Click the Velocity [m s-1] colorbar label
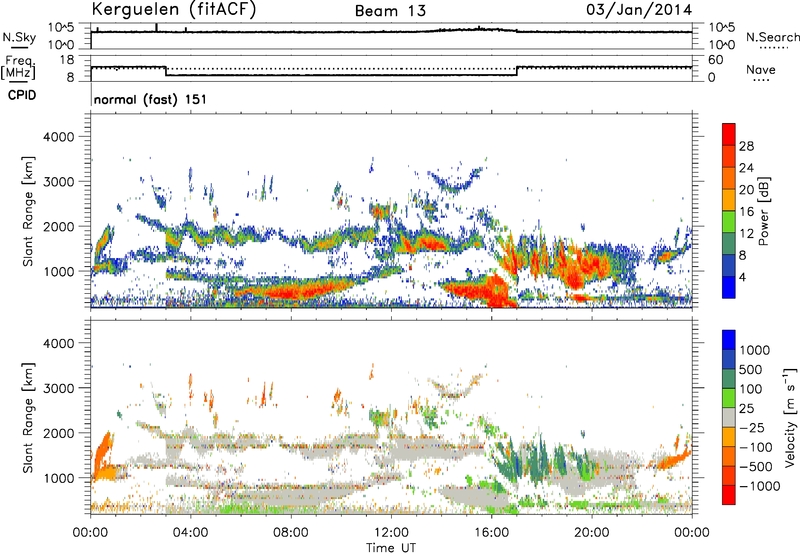The width and height of the screenshot is (800, 554). click(790, 417)
